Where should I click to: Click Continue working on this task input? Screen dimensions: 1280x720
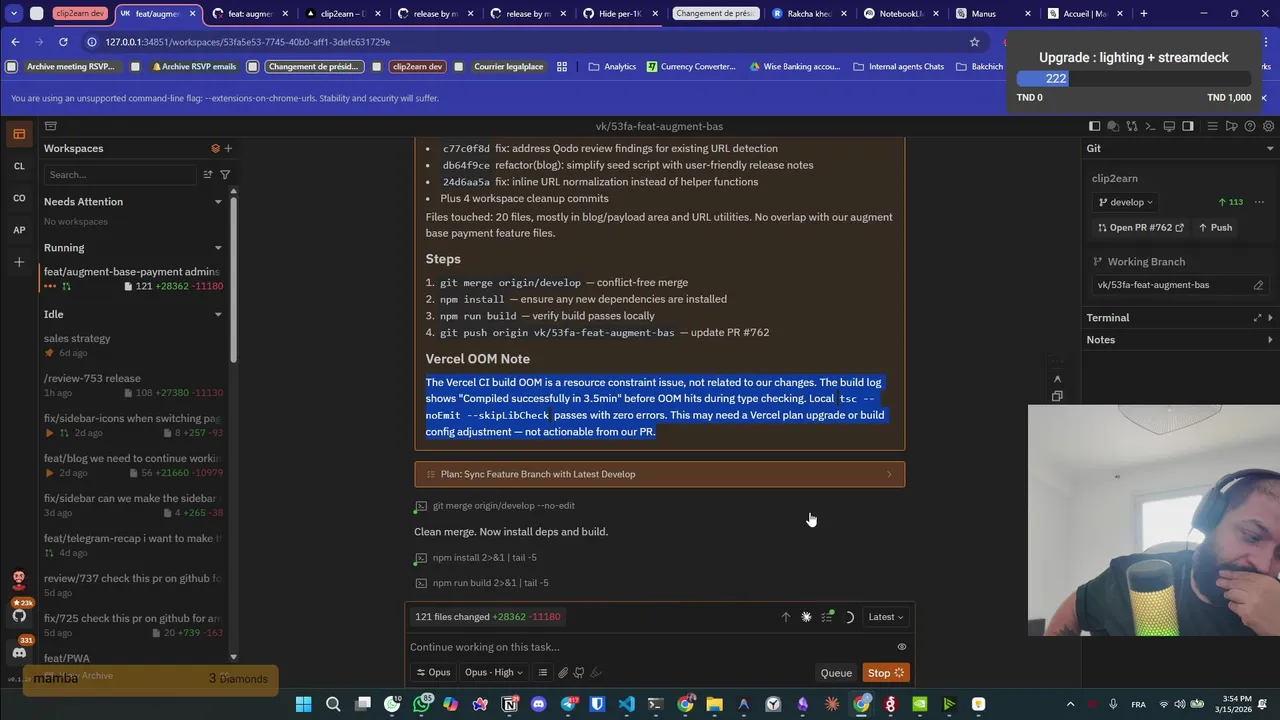[650, 647]
